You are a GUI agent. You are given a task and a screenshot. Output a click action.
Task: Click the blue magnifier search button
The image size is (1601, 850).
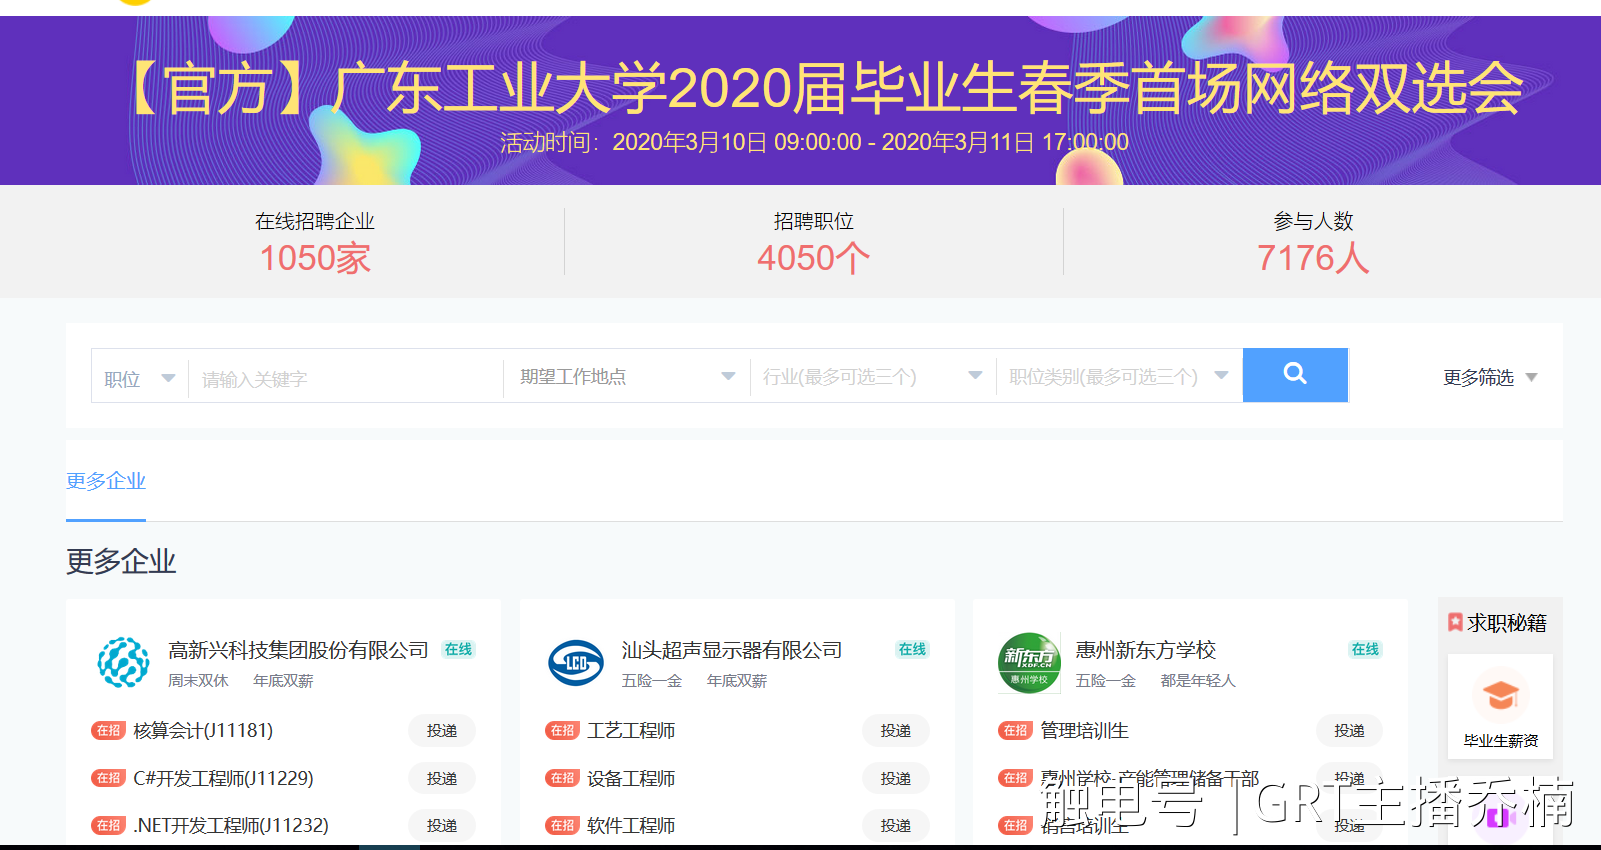[1295, 375]
